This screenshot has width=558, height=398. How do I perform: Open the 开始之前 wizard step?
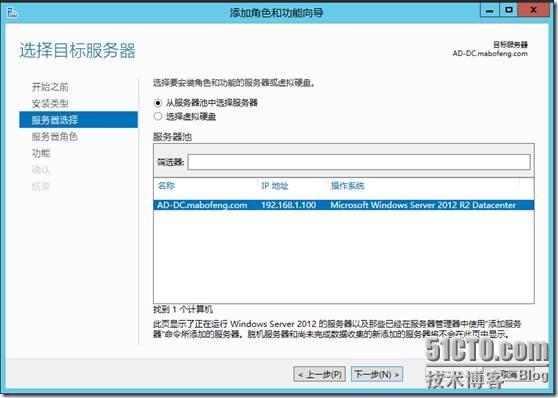pos(50,87)
